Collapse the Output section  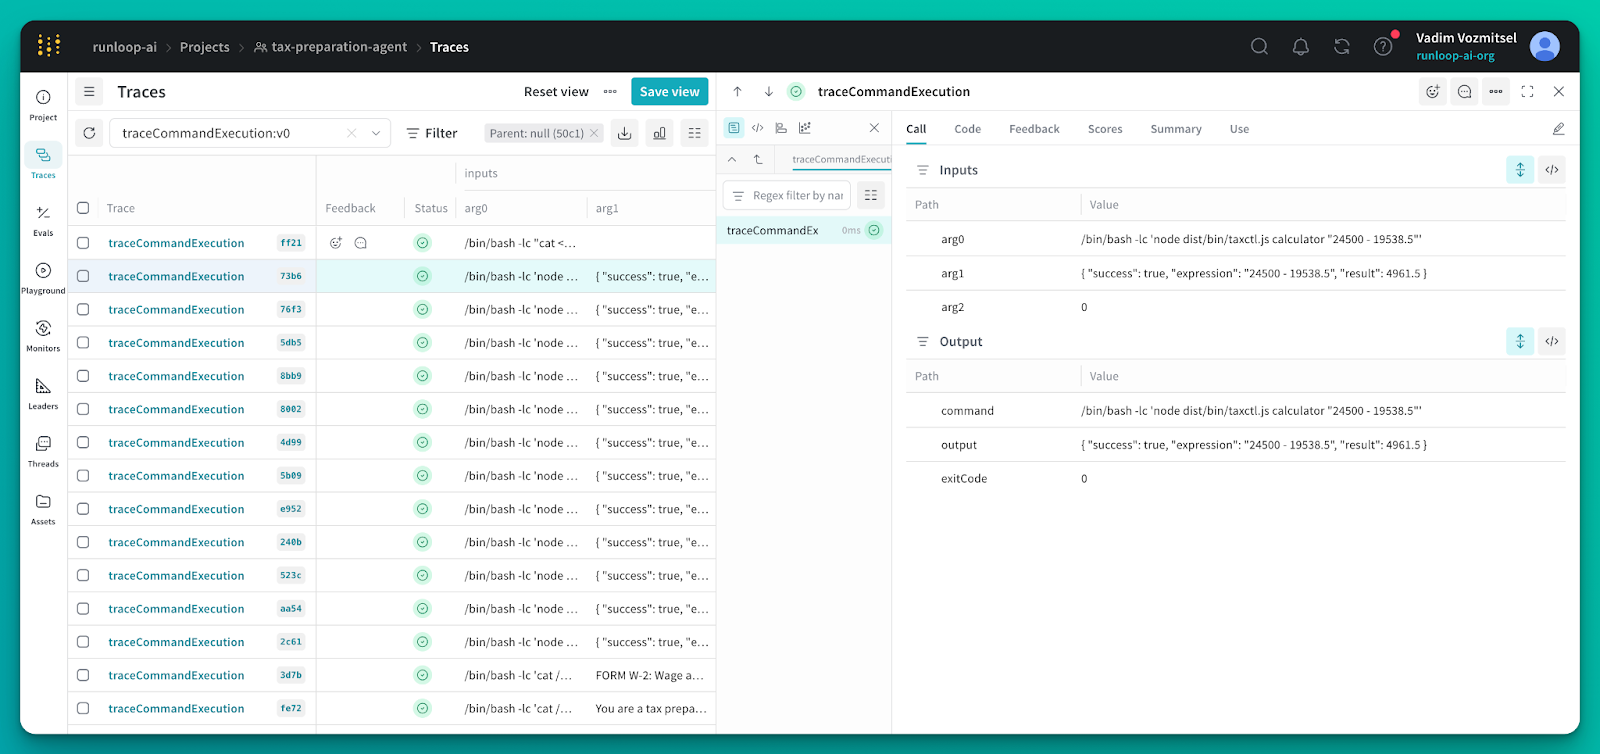tap(922, 342)
